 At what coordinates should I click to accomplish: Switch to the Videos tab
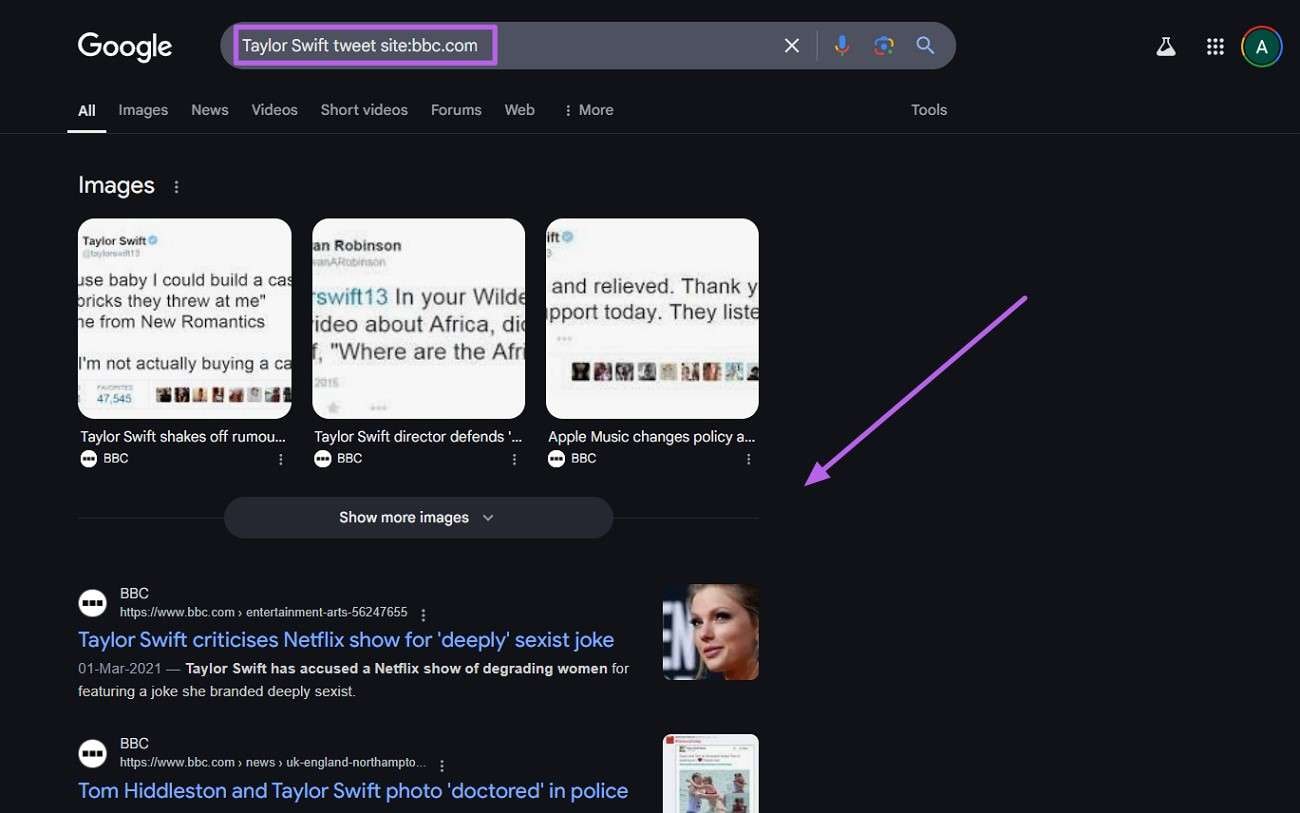275,110
